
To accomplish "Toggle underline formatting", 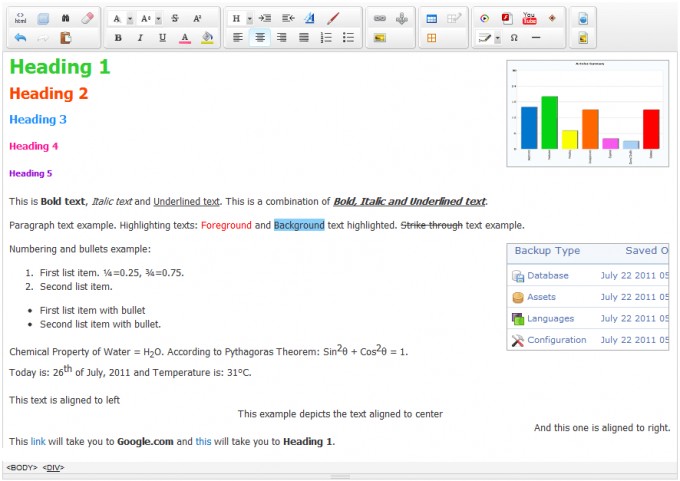I will point(163,38).
